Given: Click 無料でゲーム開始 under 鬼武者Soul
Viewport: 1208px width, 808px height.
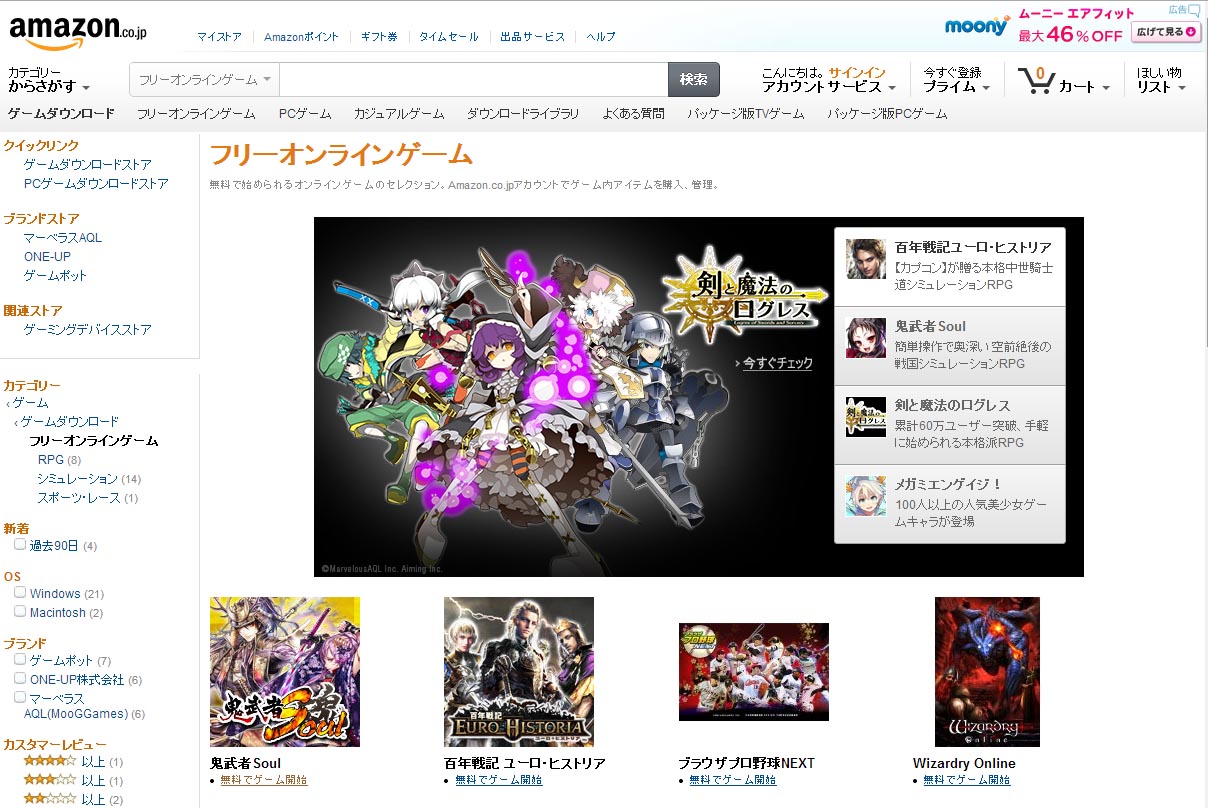Looking at the screenshot, I should point(264,780).
